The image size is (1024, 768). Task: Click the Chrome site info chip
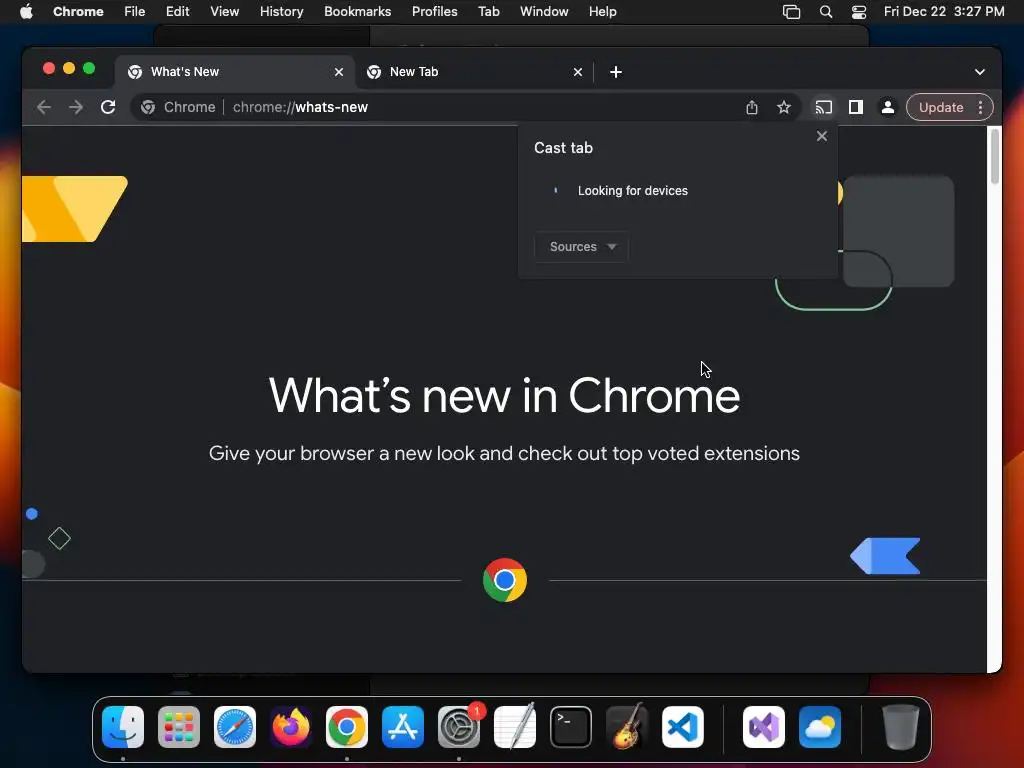point(178,107)
